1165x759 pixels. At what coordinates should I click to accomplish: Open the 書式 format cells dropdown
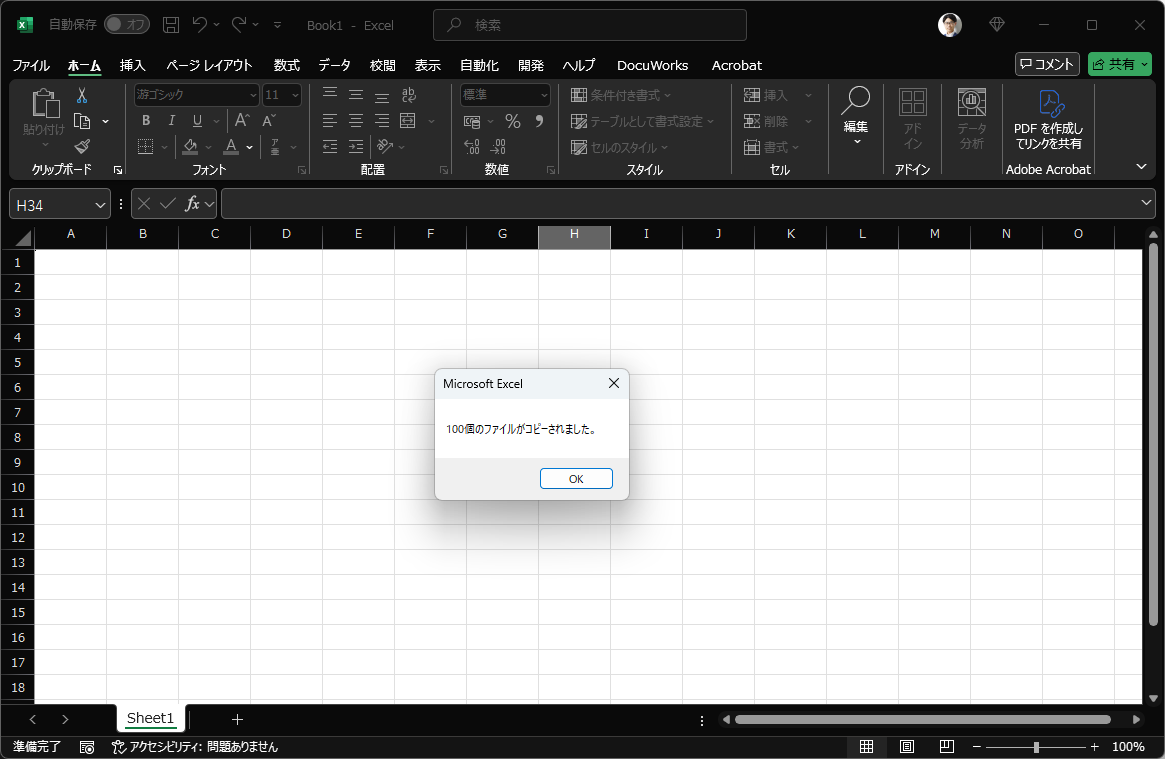771,147
